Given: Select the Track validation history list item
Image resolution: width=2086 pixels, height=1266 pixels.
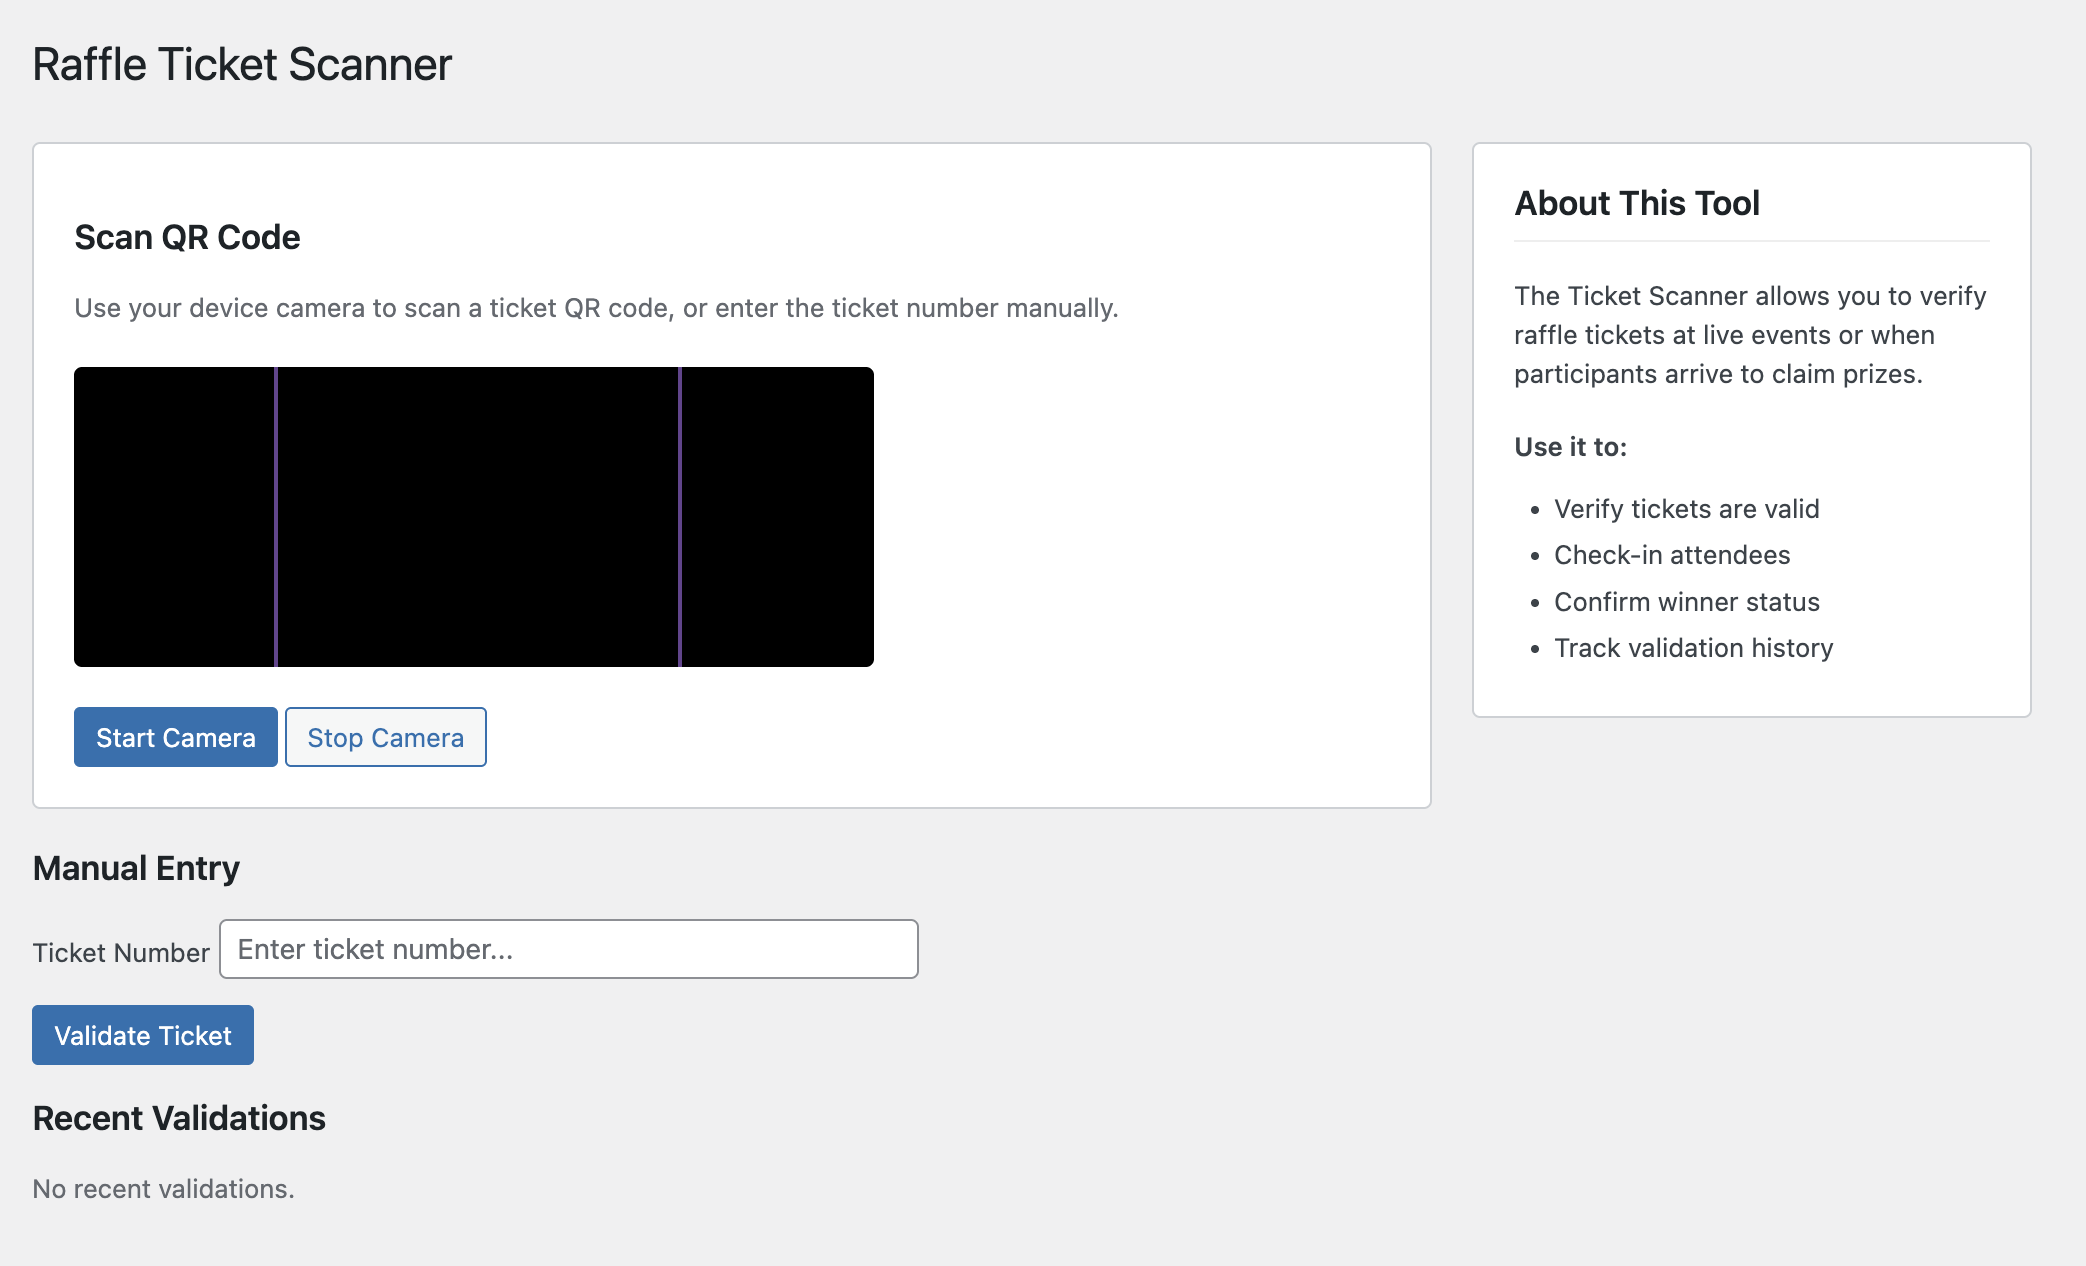Looking at the screenshot, I should click(1693, 648).
